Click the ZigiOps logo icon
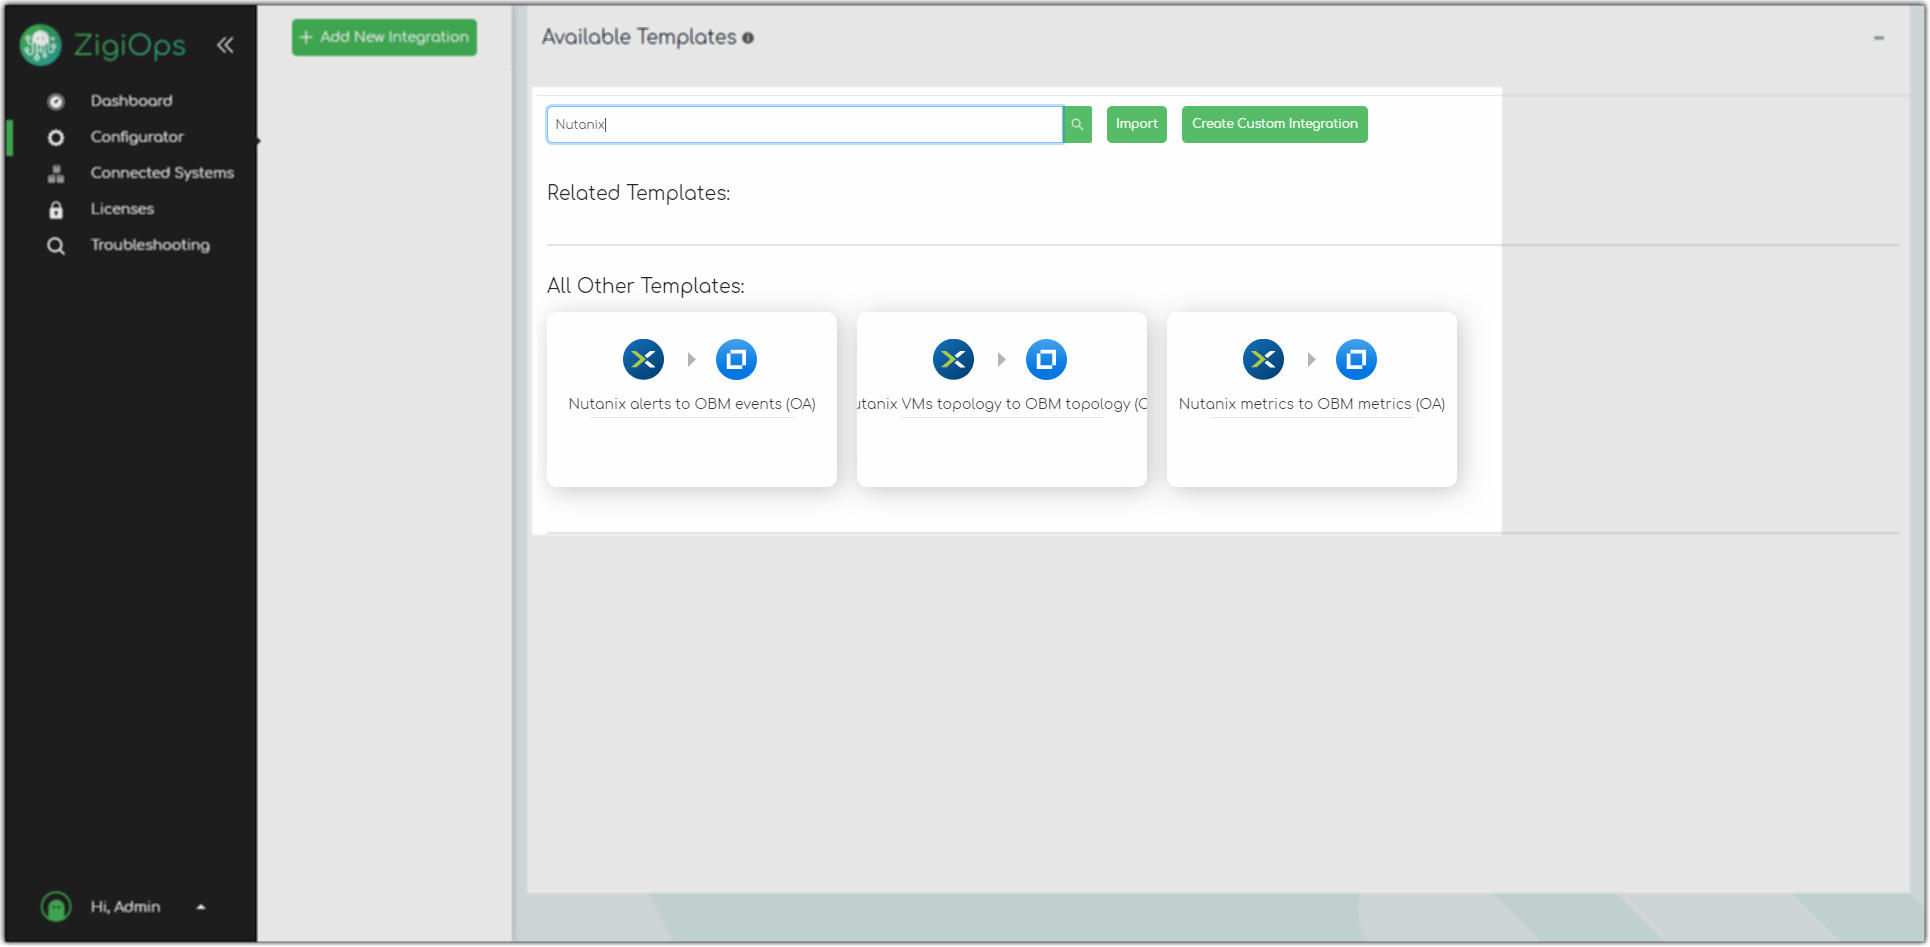 [41, 45]
